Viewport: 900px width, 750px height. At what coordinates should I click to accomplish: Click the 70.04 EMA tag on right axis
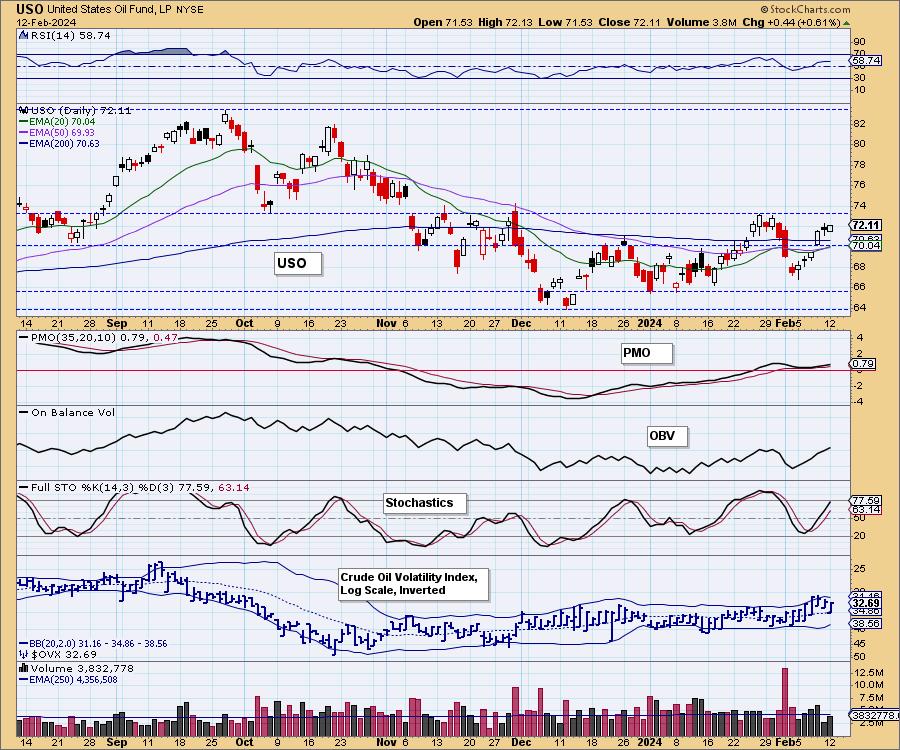867,246
